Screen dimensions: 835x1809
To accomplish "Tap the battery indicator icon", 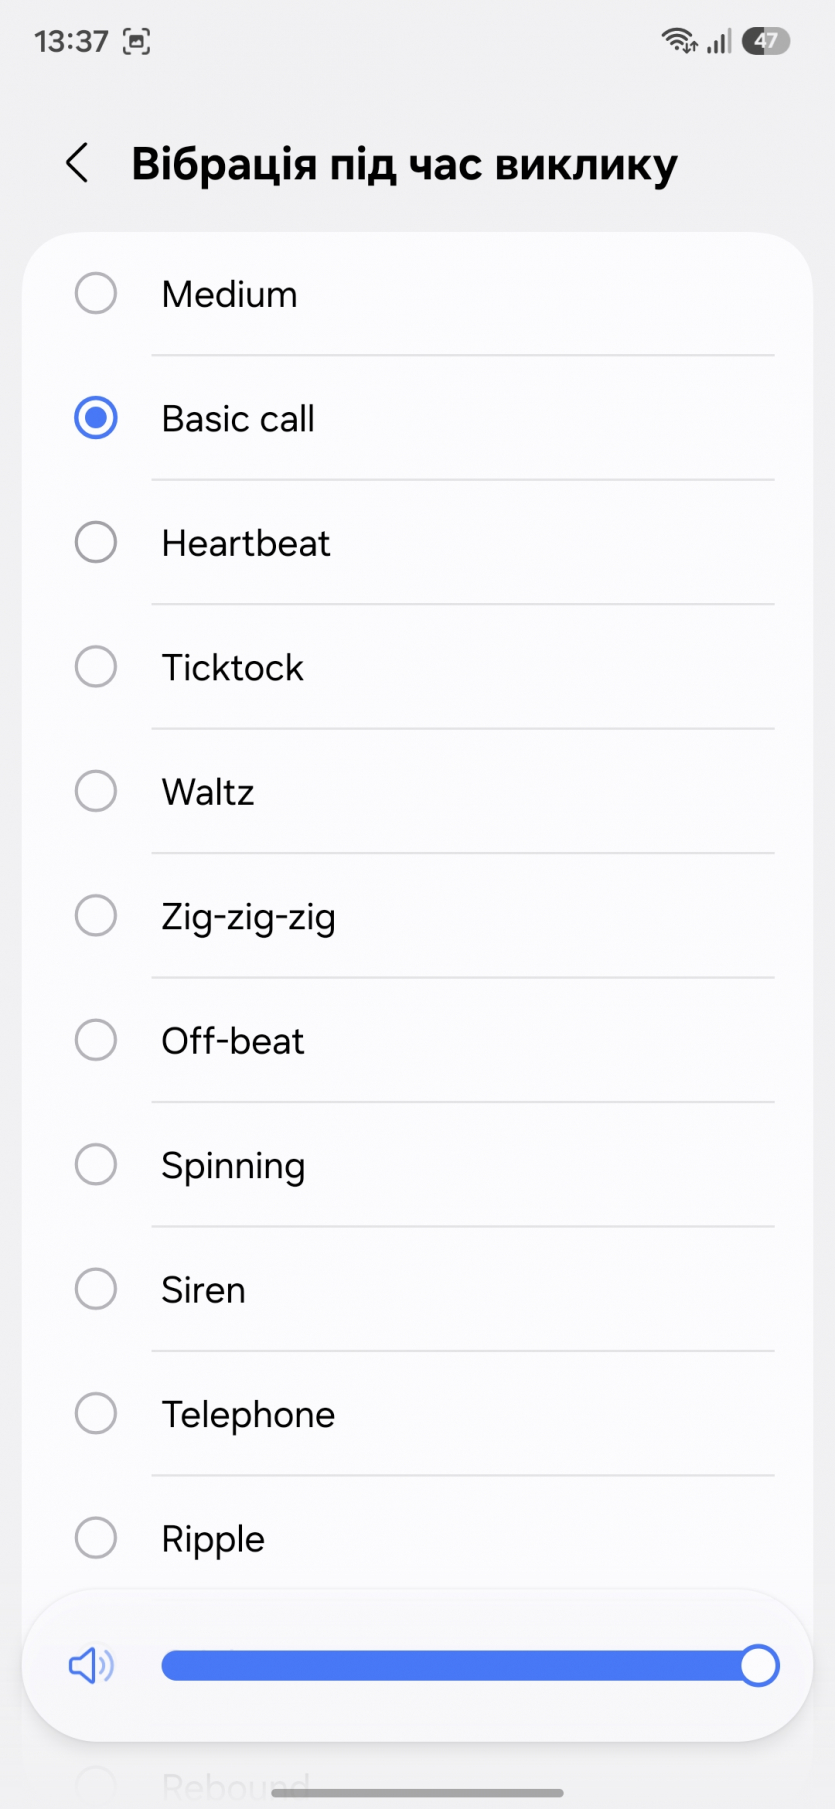I will pyautogui.click(x=766, y=41).
